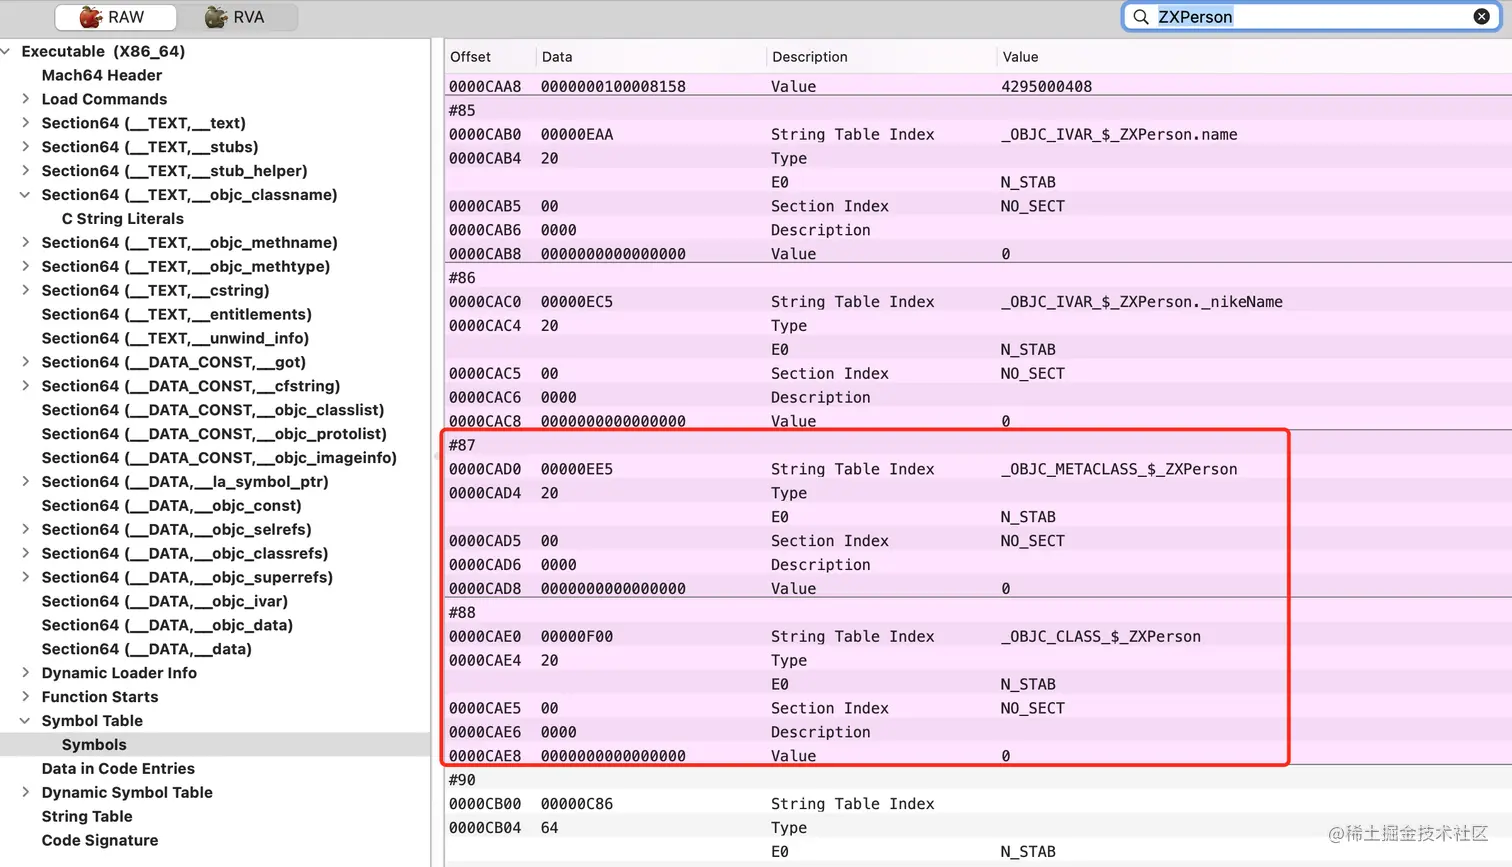Select Section64 (__DATA,__objc_ivar) item
The height and width of the screenshot is (867, 1512).
point(164,602)
